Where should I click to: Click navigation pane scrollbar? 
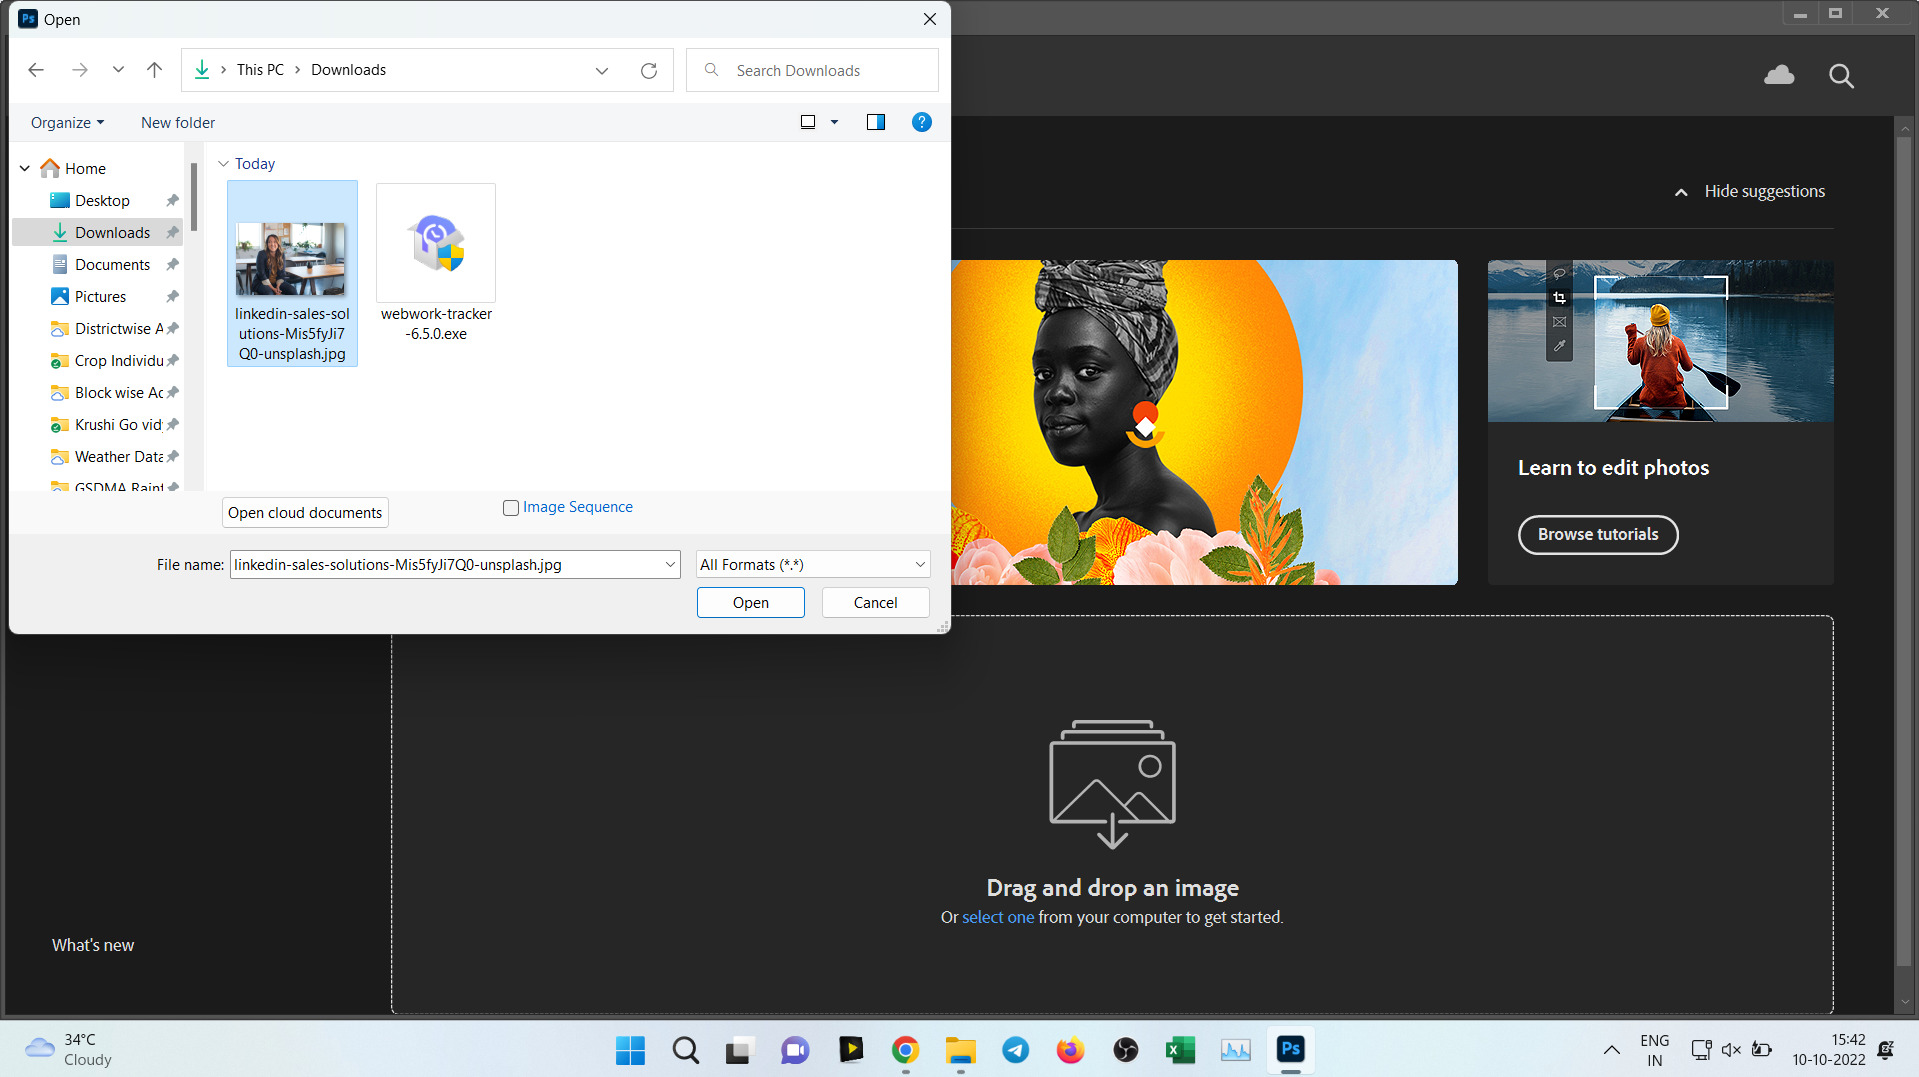coord(194,198)
